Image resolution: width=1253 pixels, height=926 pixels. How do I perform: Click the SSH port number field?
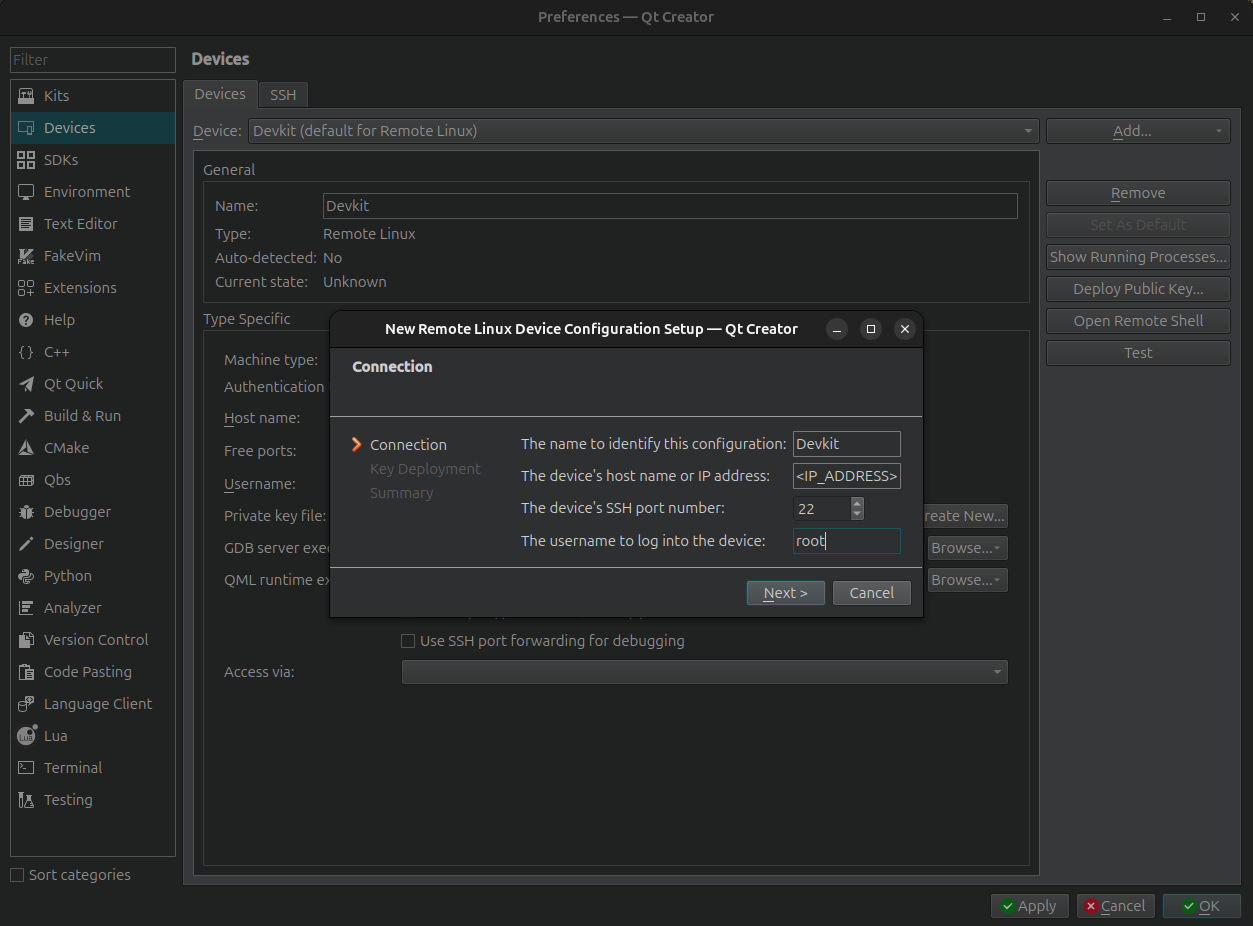822,508
